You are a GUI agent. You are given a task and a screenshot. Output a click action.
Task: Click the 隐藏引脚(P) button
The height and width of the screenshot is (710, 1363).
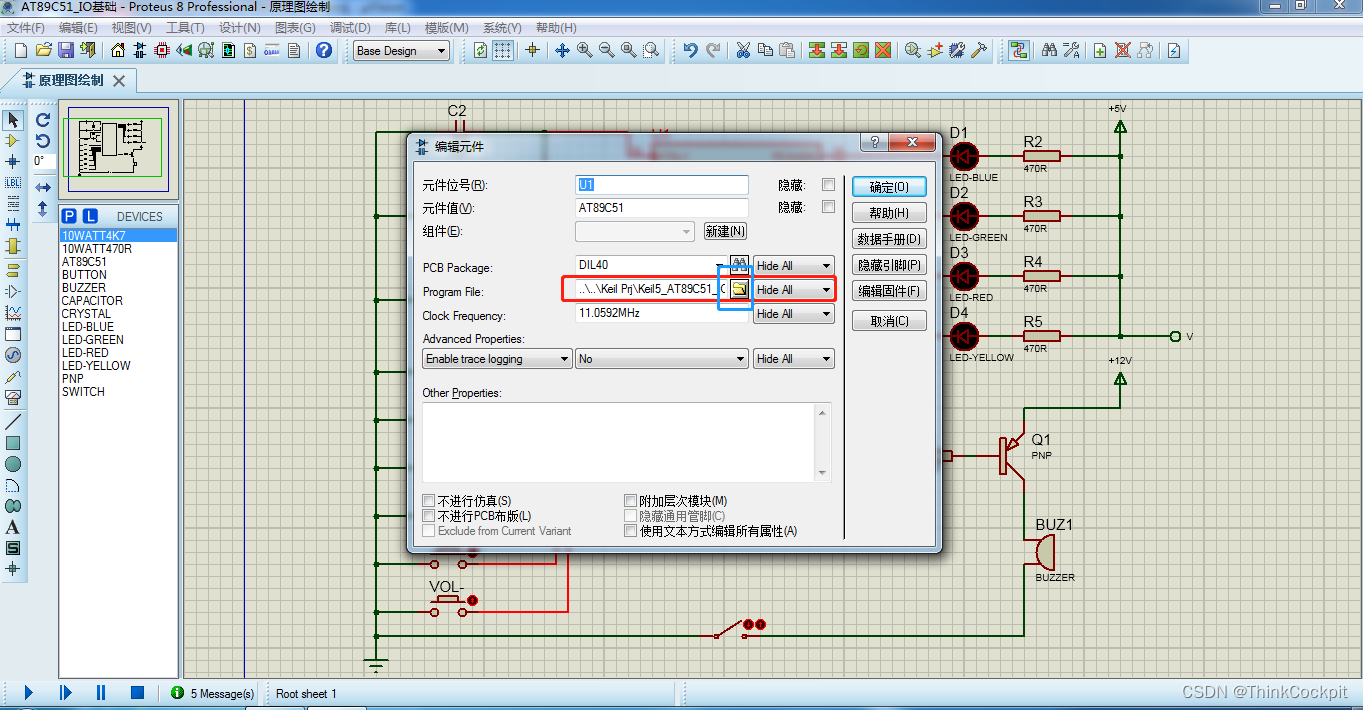tap(889, 265)
